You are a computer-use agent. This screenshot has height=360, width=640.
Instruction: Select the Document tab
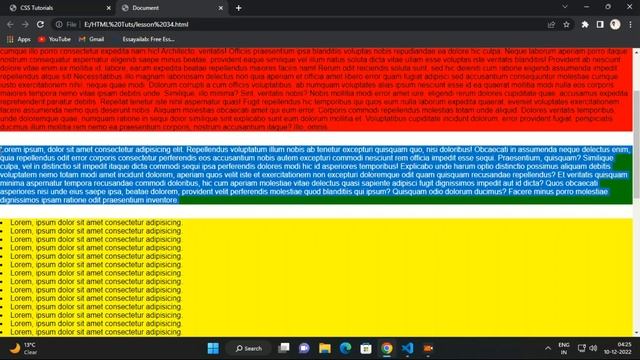[x=171, y=8]
